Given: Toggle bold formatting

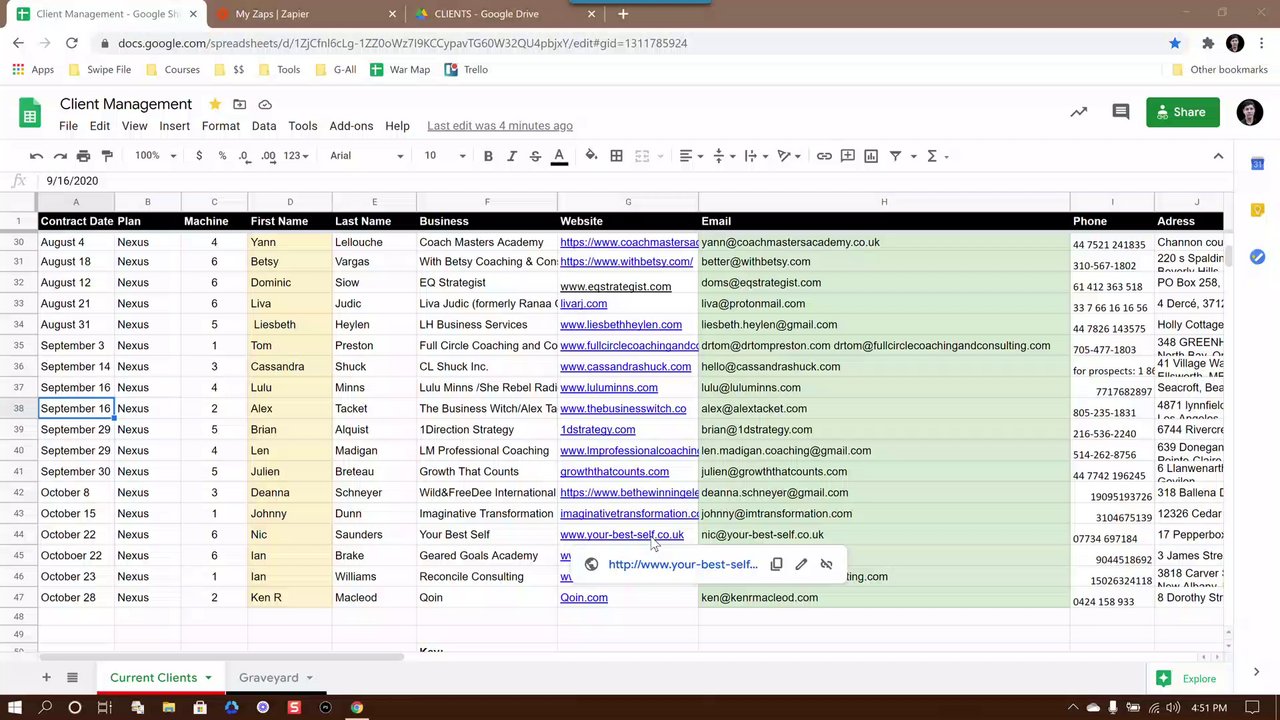Looking at the screenshot, I should (488, 156).
